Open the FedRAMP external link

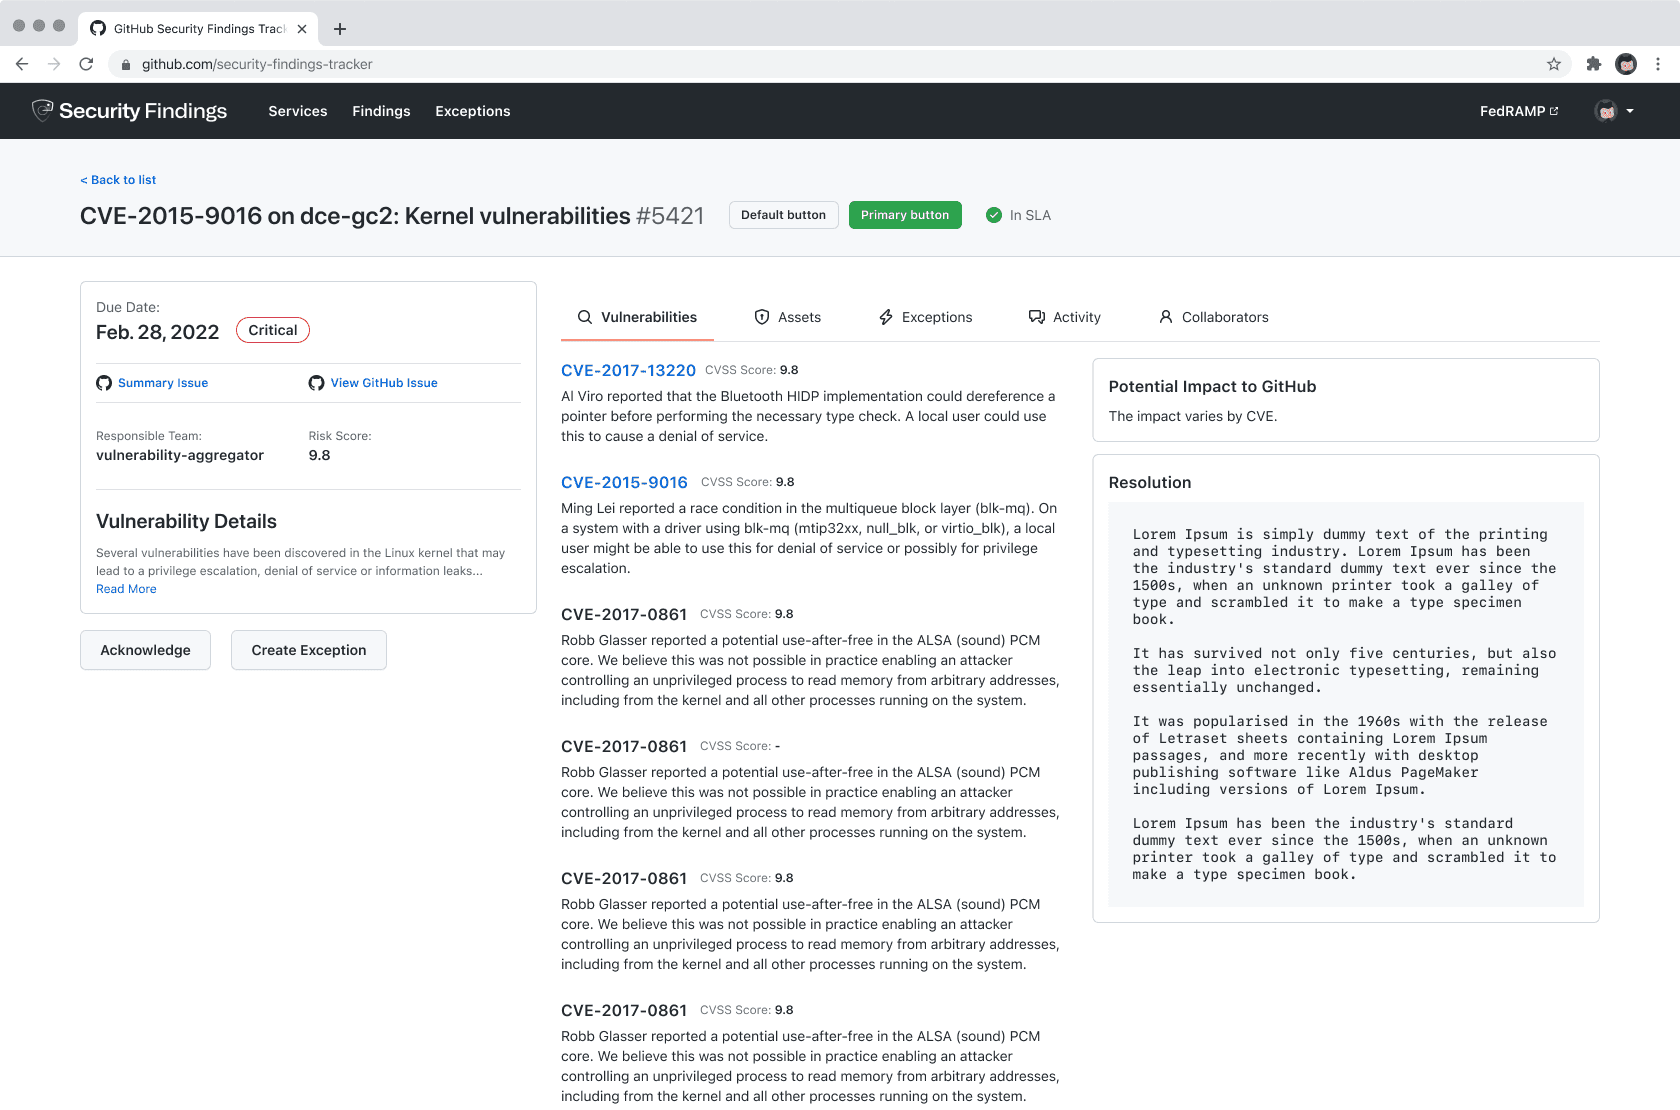[x=1519, y=111]
